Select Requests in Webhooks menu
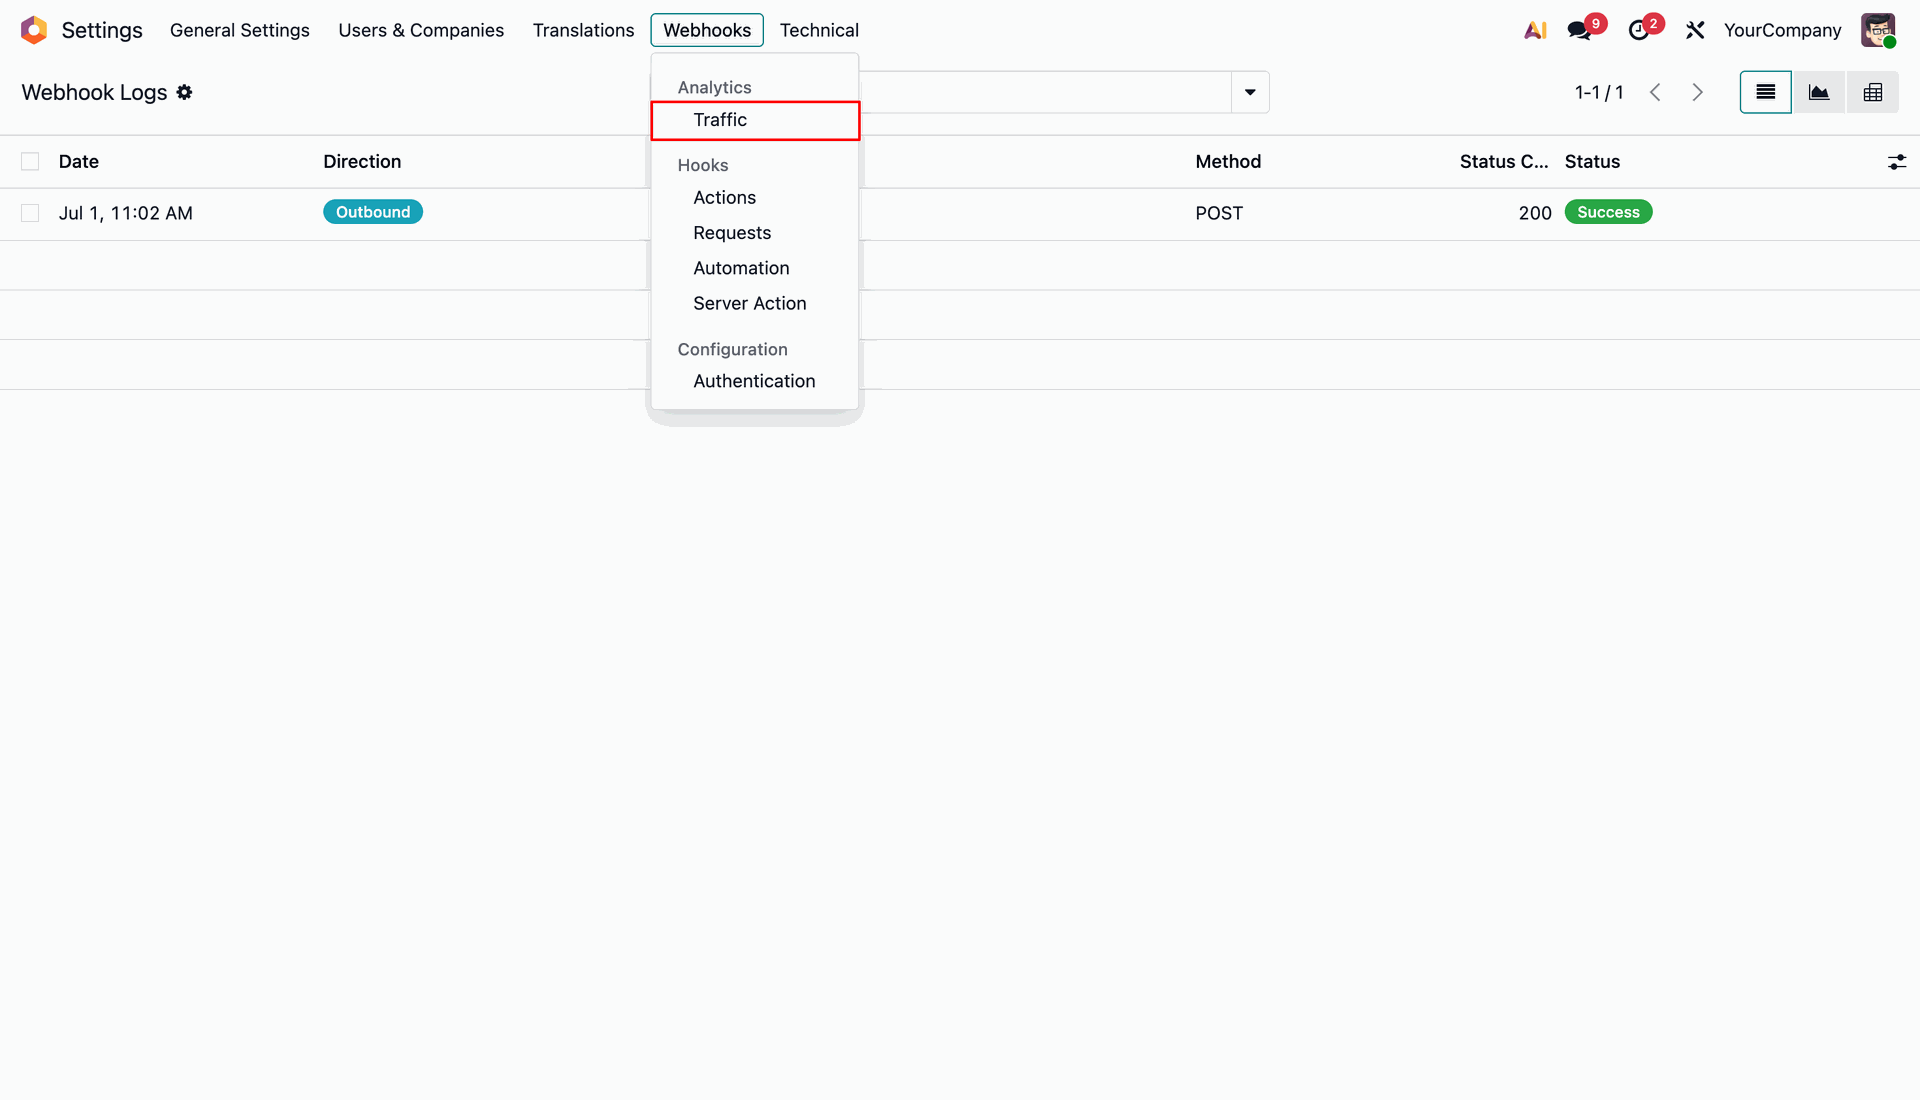The height and width of the screenshot is (1100, 1920). [755, 233]
